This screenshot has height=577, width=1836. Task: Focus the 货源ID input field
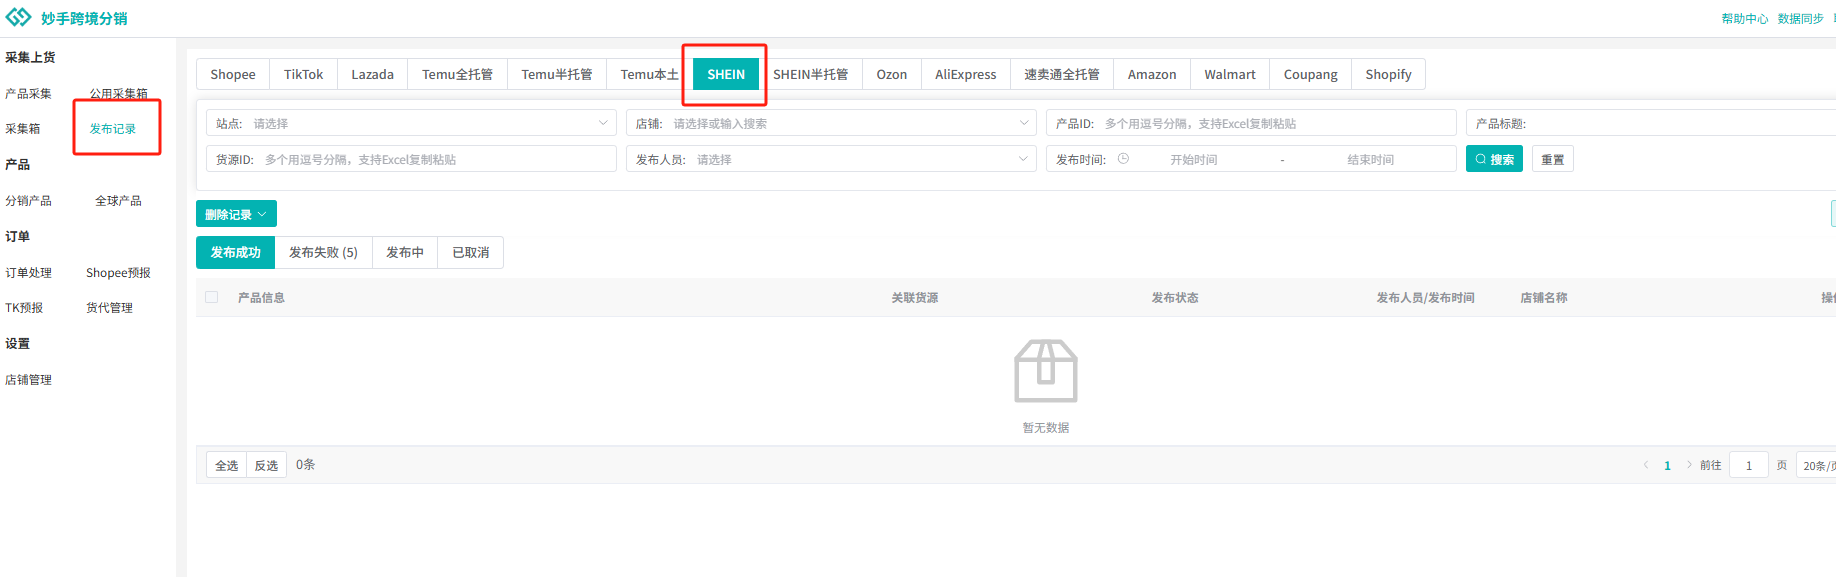[x=411, y=159]
